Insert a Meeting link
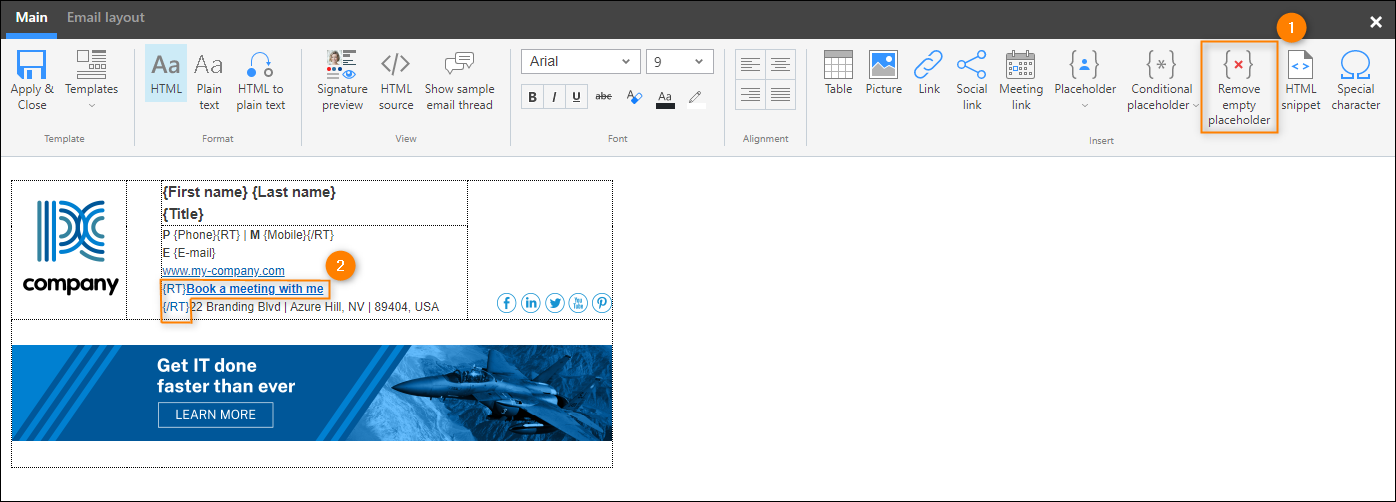 point(1021,80)
